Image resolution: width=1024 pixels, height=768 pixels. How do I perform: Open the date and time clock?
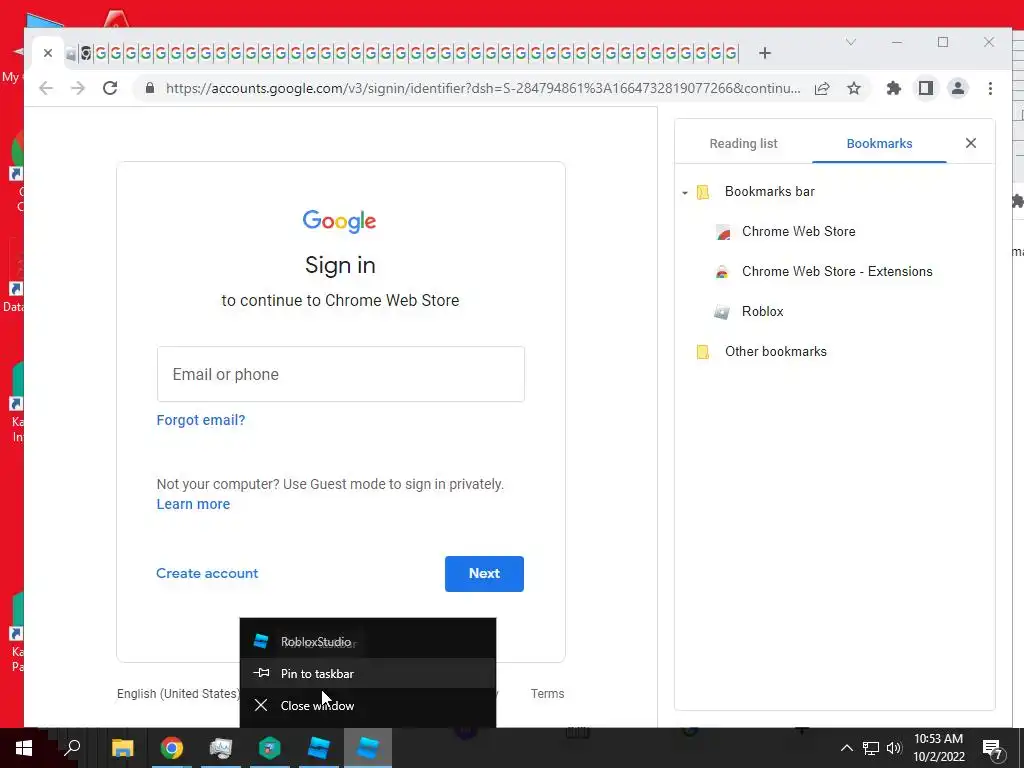(x=938, y=748)
